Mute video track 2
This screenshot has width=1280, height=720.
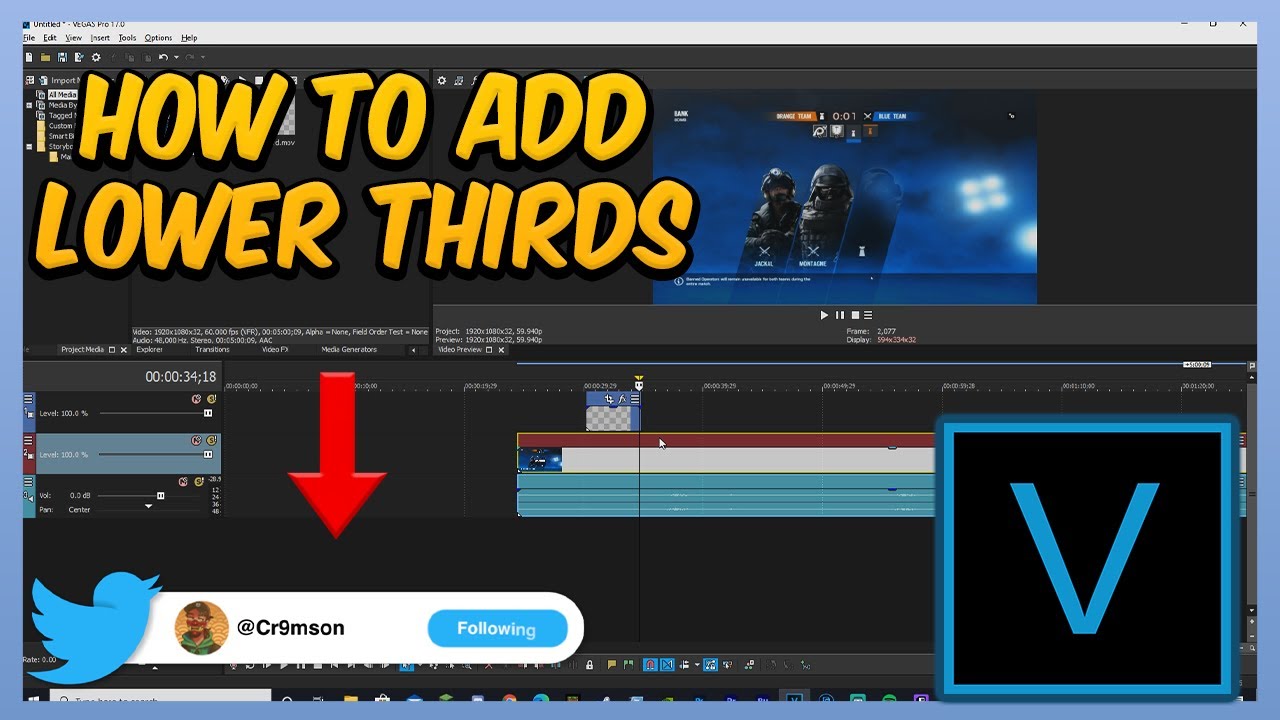pyautogui.click(x=196, y=440)
